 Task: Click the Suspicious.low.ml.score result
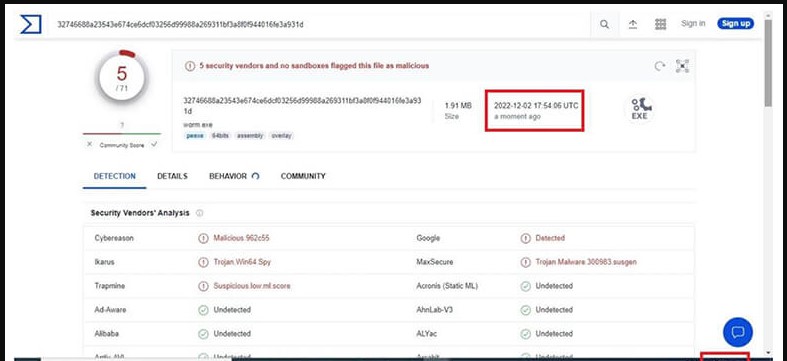(x=252, y=286)
